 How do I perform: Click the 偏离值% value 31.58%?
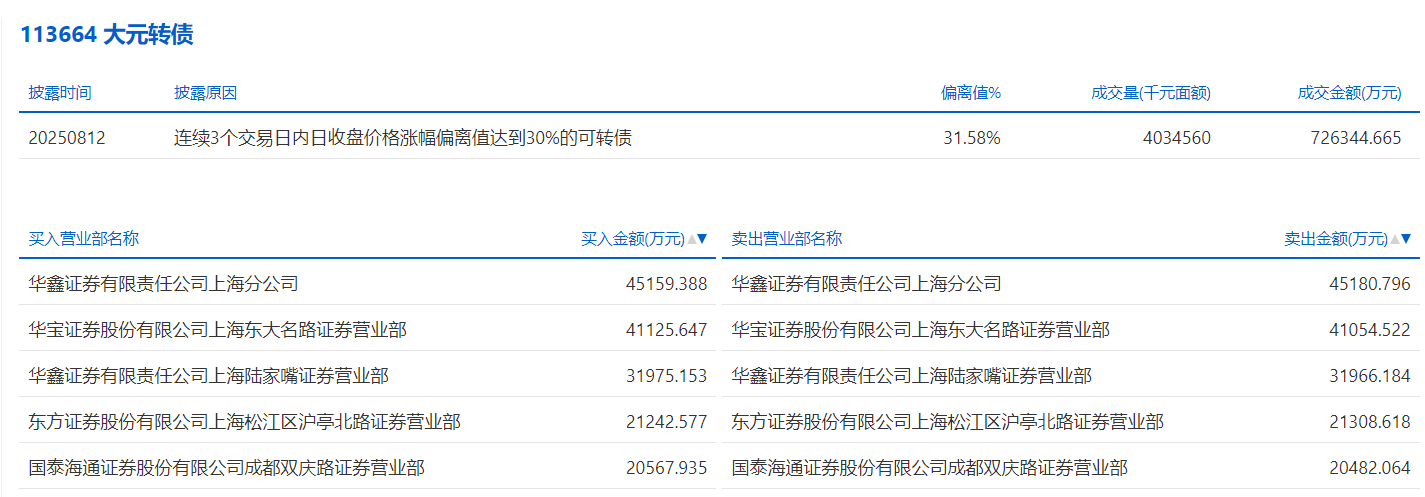point(972,139)
